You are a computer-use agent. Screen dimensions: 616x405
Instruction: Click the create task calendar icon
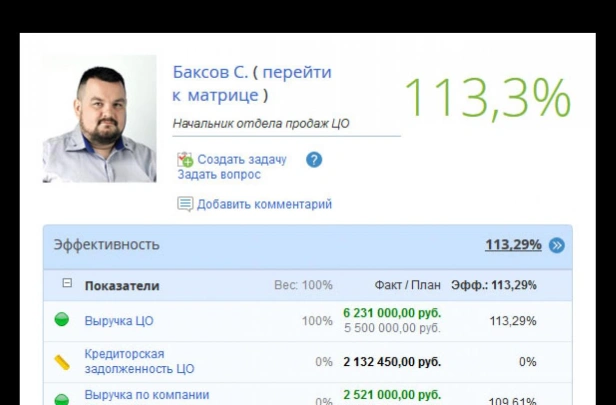[185, 159]
